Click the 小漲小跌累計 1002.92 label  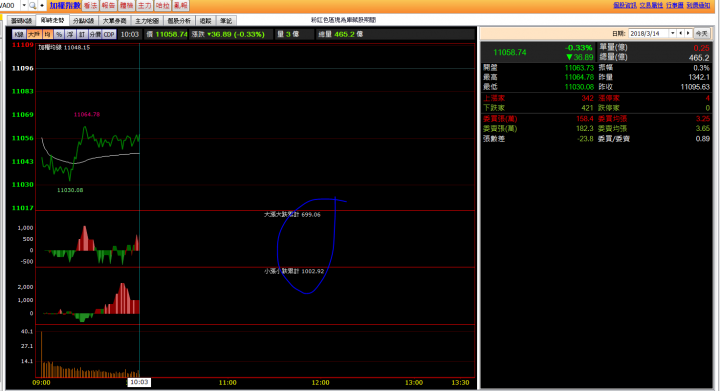click(294, 271)
